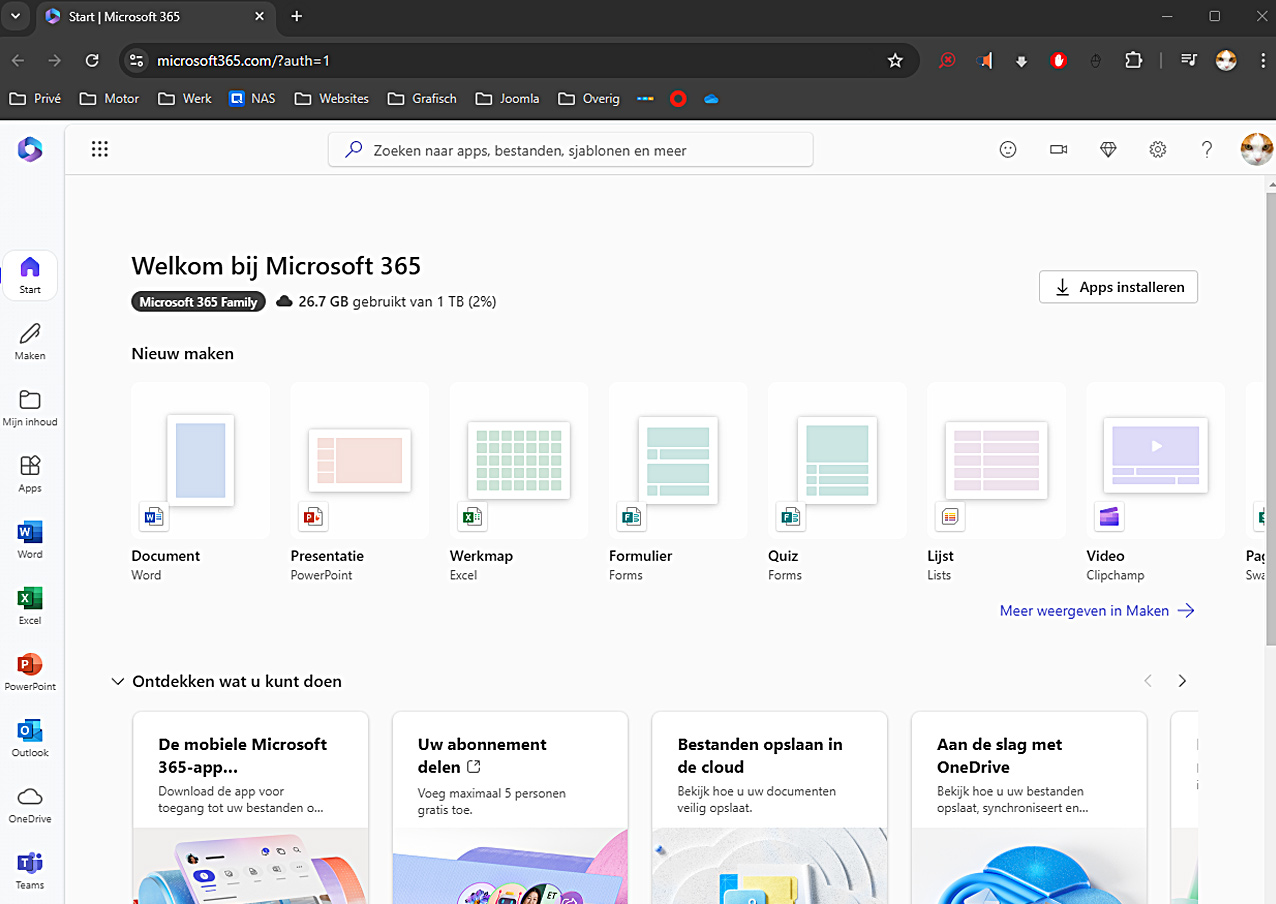Switch to the Maken tab in sidebar

point(30,341)
